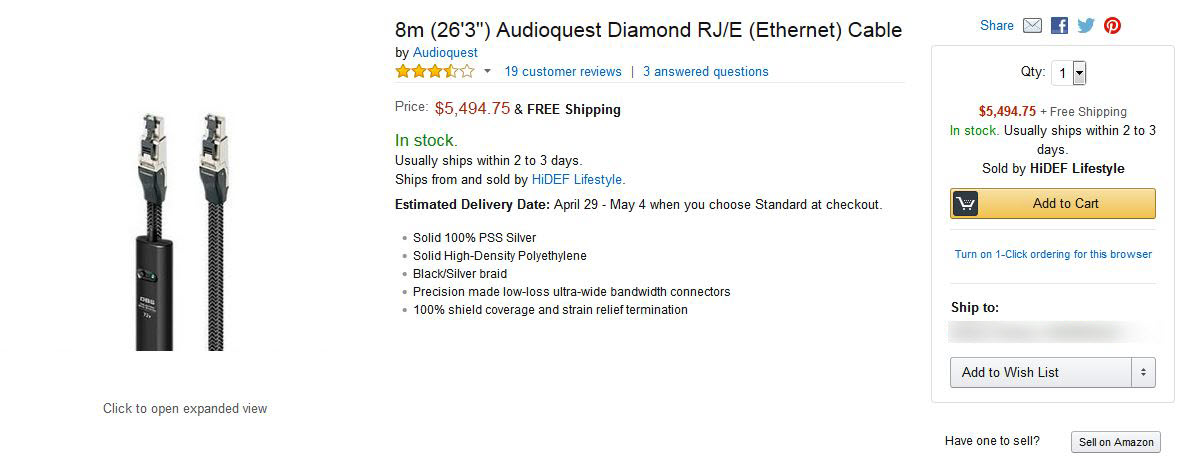
Task: Expand the star rating breakdown arrow
Action: (488, 71)
